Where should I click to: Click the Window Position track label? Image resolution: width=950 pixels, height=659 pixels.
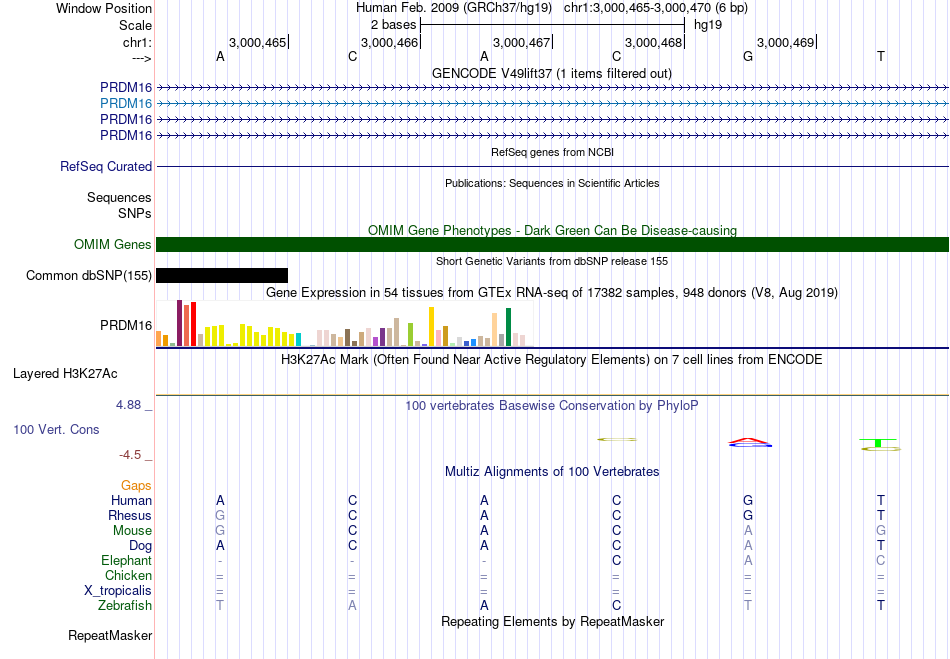tap(104, 8)
